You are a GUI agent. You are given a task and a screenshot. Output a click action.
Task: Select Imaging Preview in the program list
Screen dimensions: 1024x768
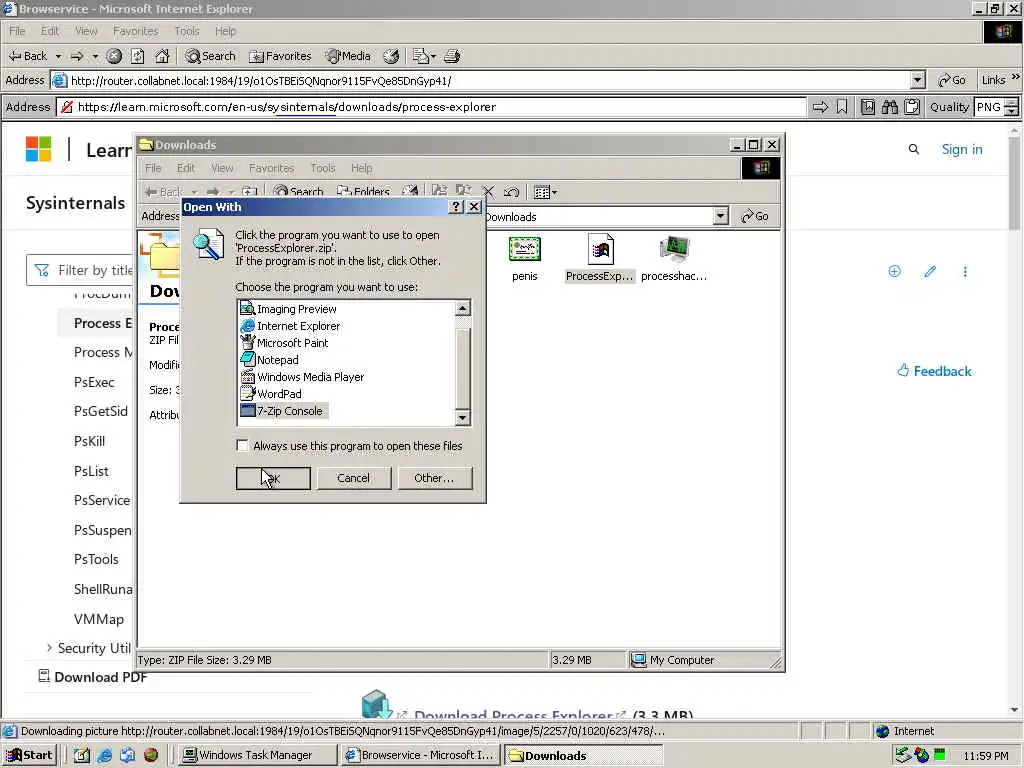click(x=289, y=309)
